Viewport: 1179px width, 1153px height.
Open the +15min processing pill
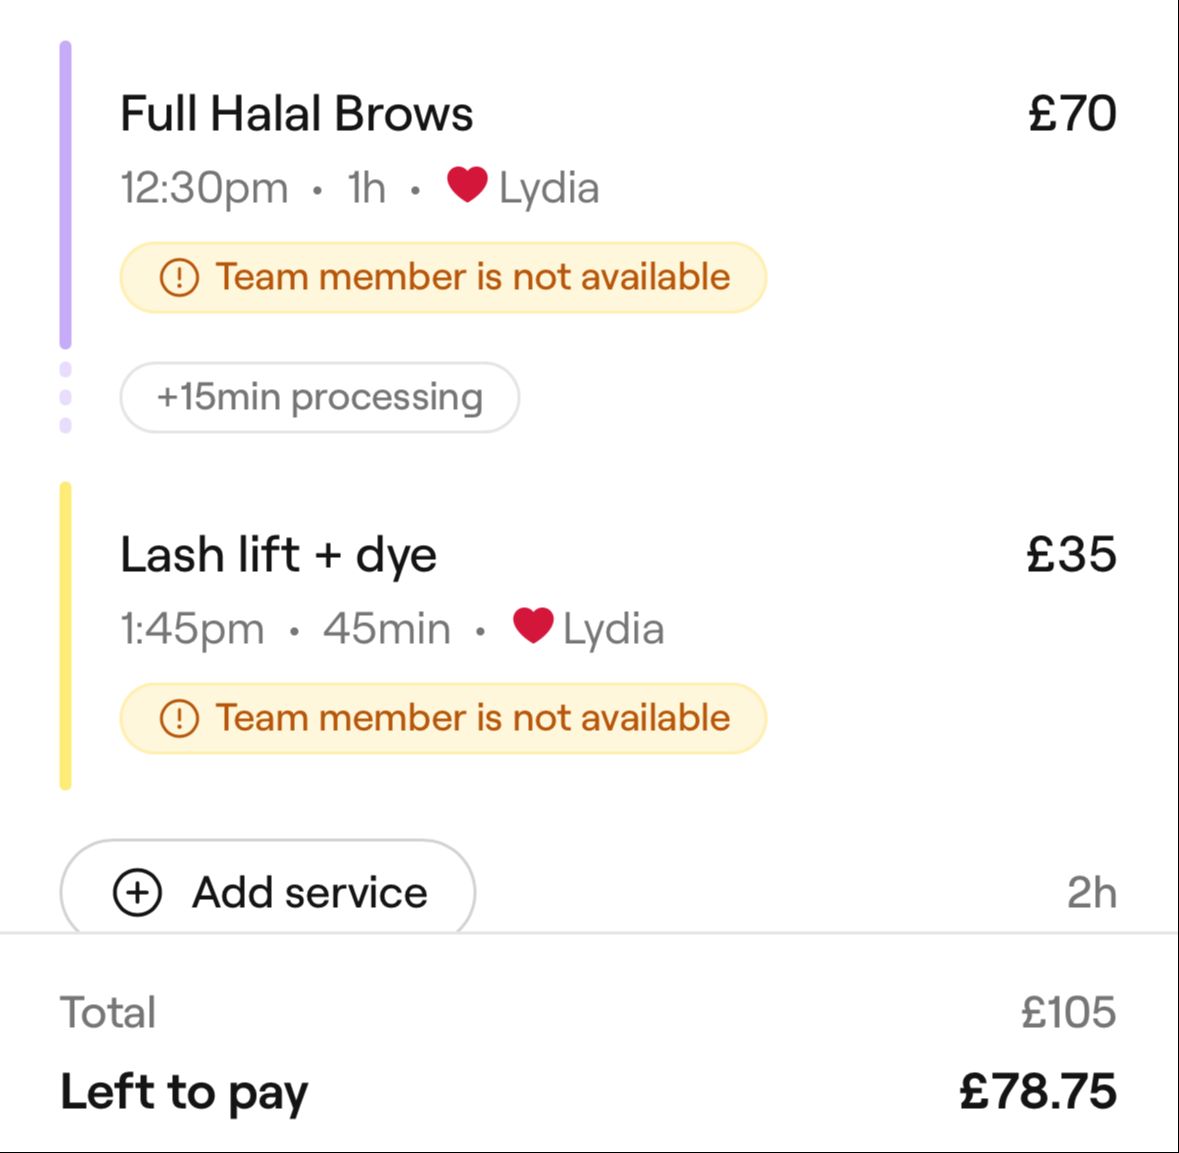[319, 397]
